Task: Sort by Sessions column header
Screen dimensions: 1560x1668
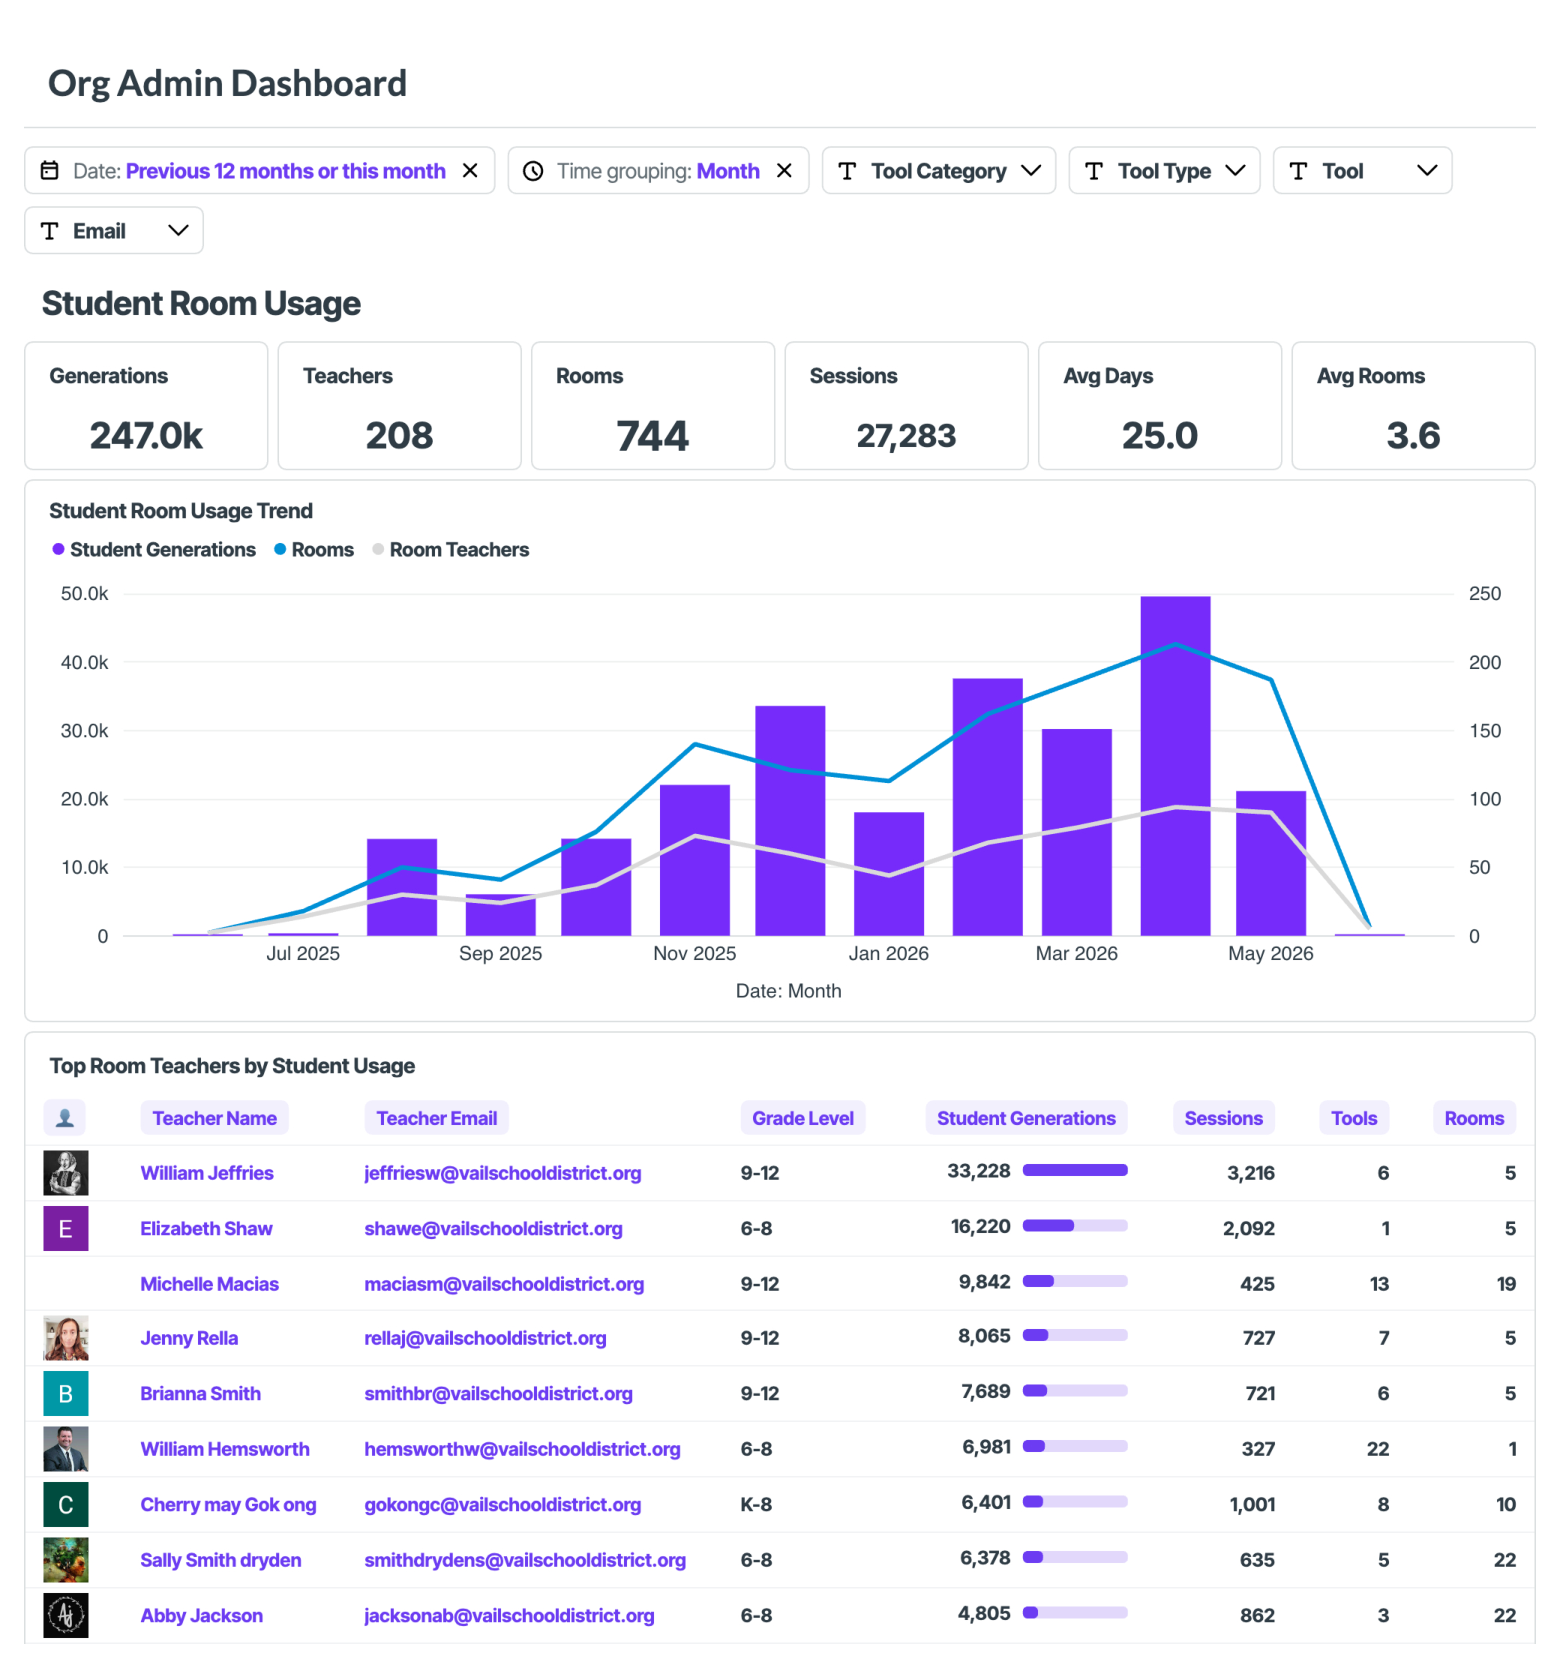Action: coord(1224,1118)
